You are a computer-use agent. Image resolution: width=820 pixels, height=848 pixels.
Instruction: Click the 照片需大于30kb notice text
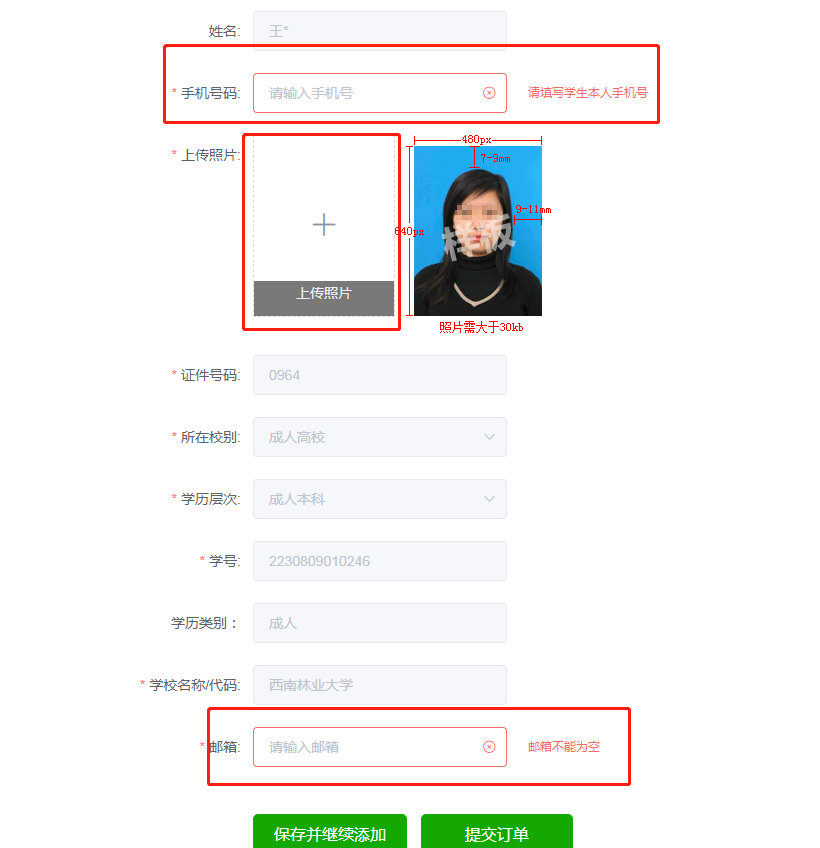(x=481, y=327)
